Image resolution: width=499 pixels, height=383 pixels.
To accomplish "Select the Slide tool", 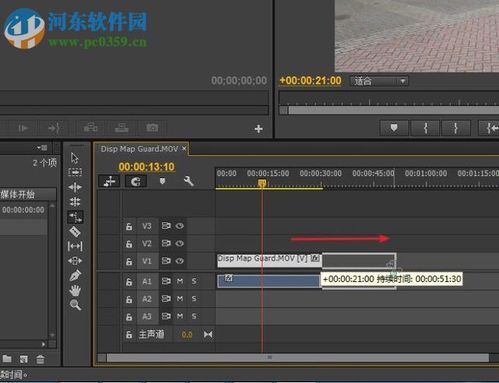I will (75, 261).
